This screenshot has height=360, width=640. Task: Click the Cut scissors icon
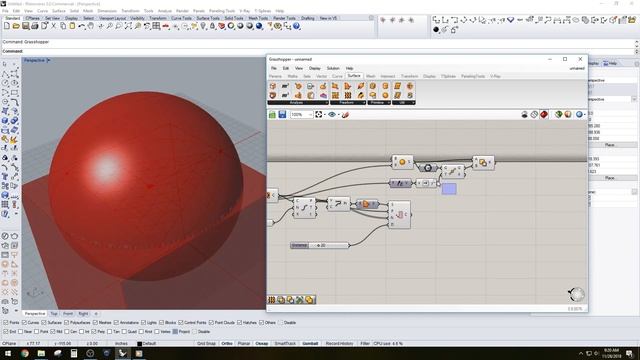[x=53, y=26]
